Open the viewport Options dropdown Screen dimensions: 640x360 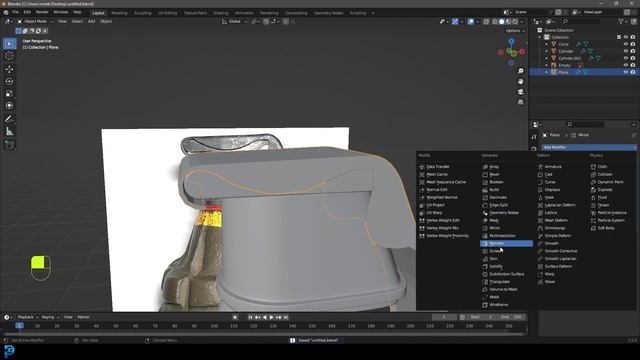(515, 31)
